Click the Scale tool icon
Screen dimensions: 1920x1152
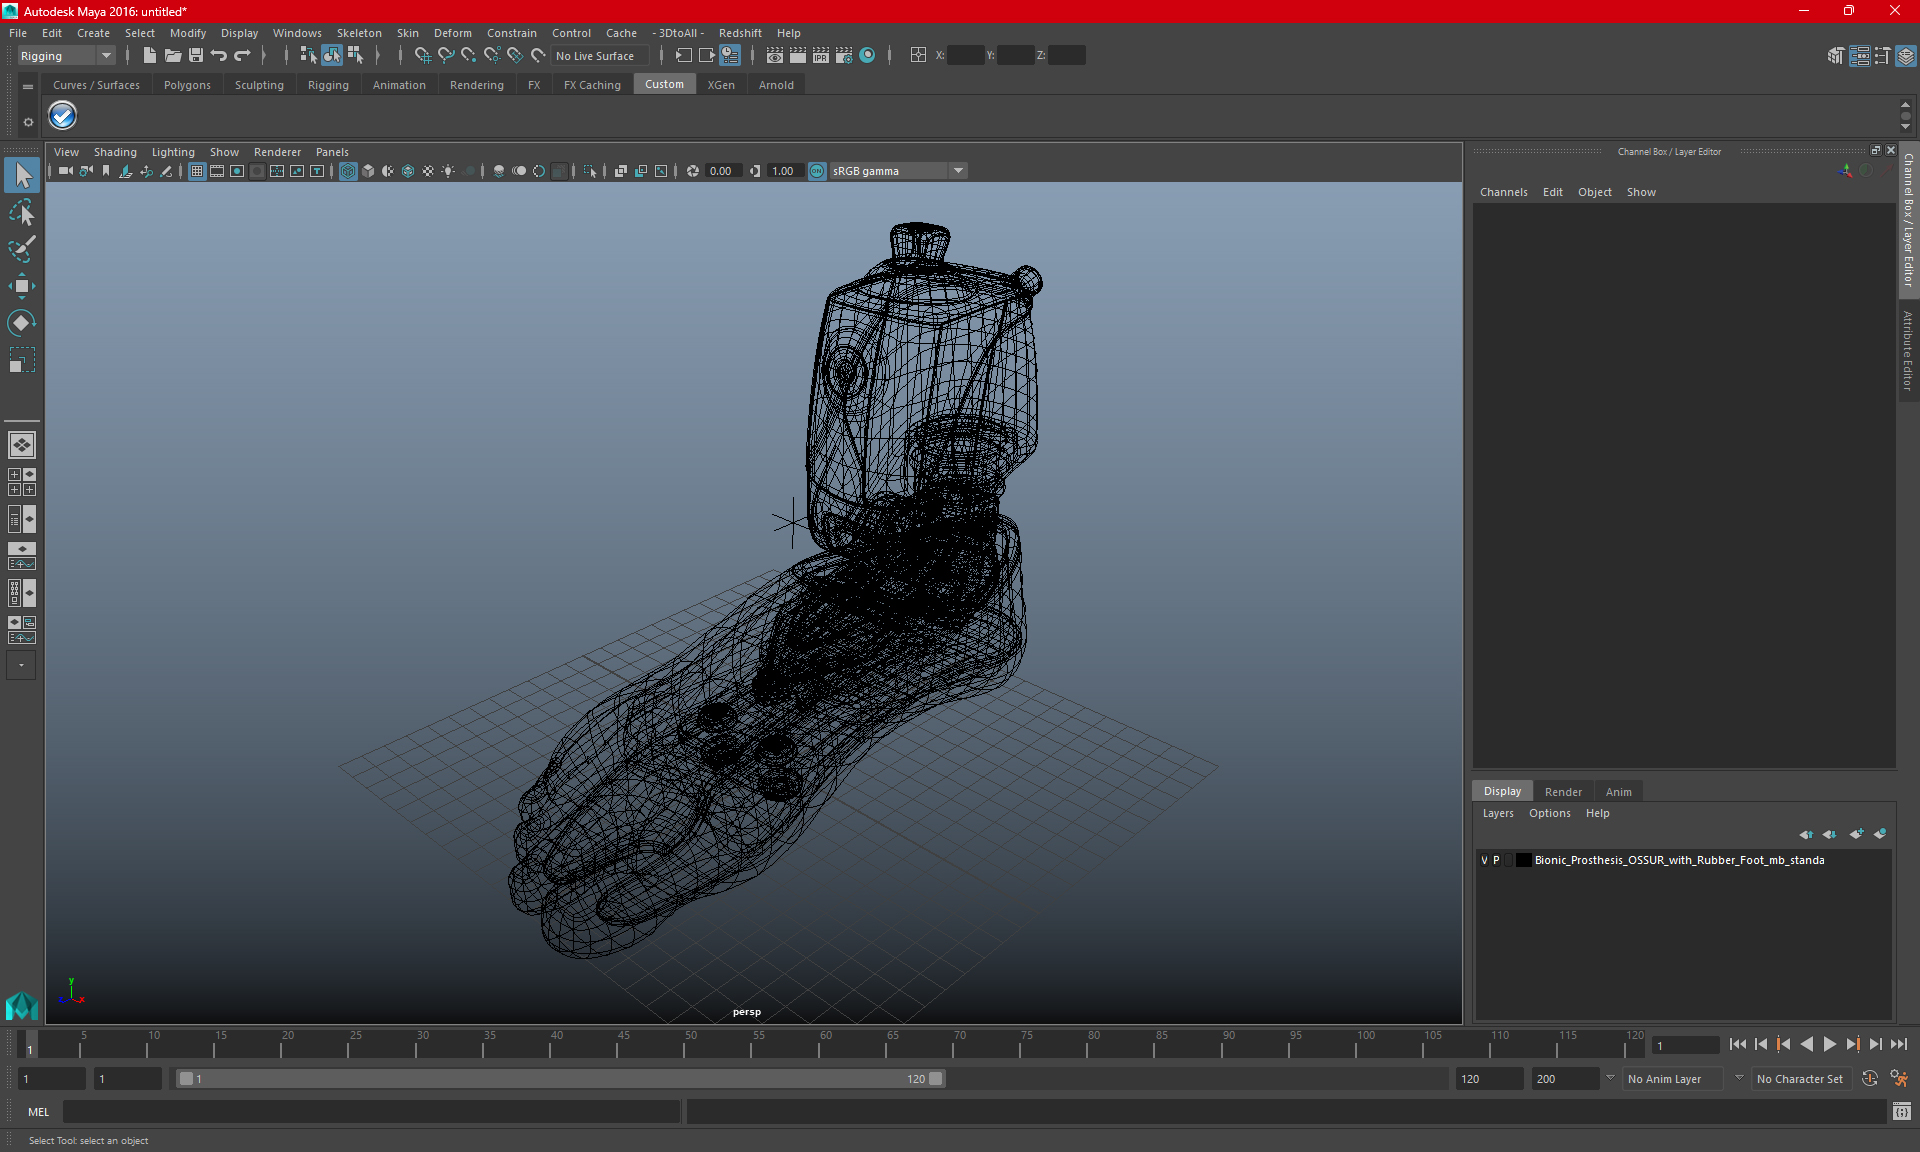point(21,360)
